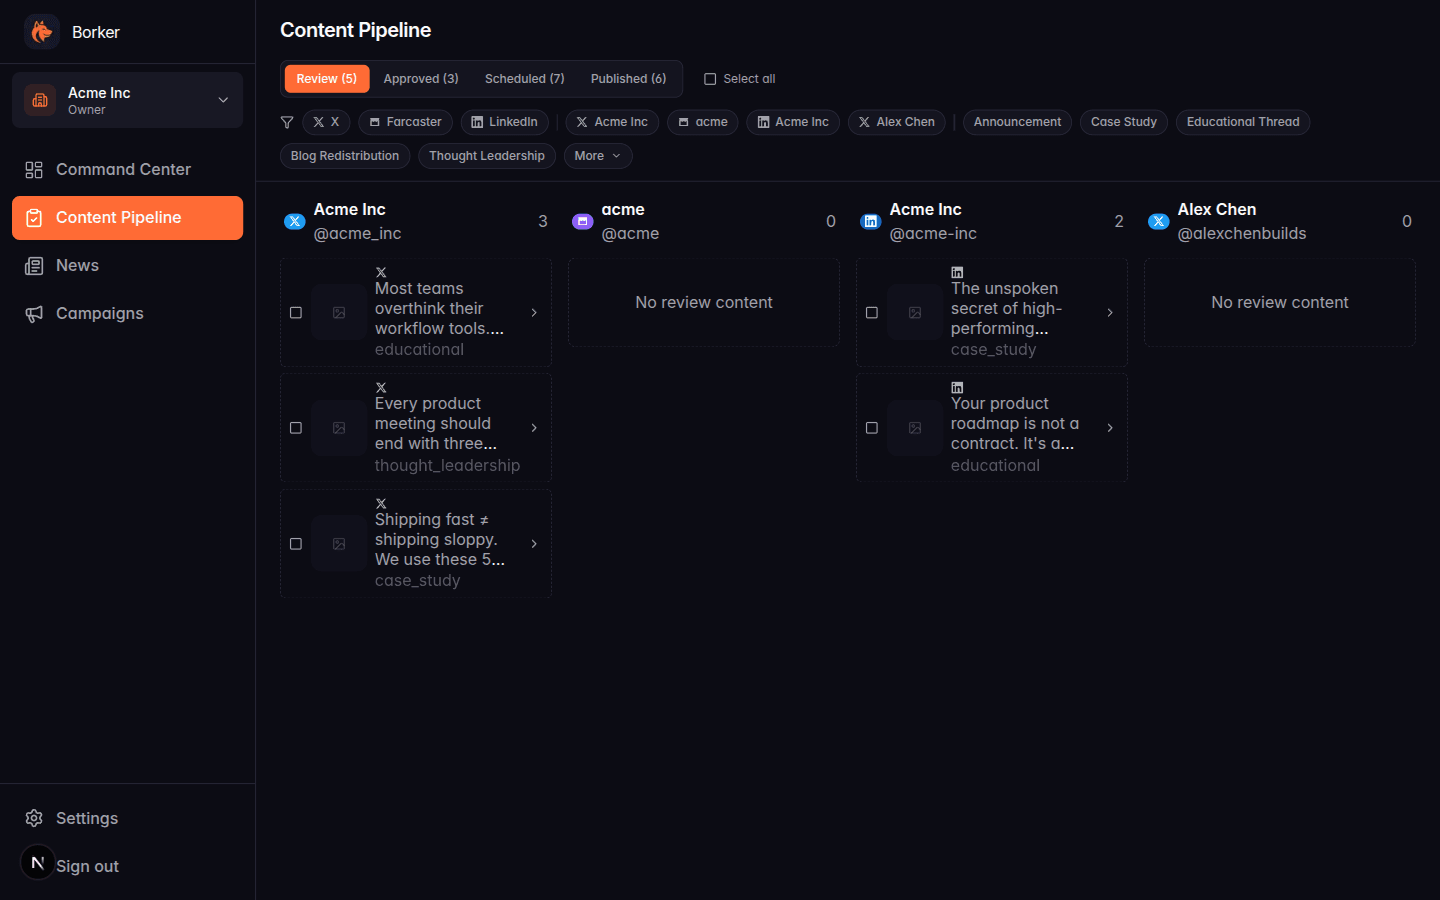Check the 'unspoken secret' case study checkbox

pos(871,312)
